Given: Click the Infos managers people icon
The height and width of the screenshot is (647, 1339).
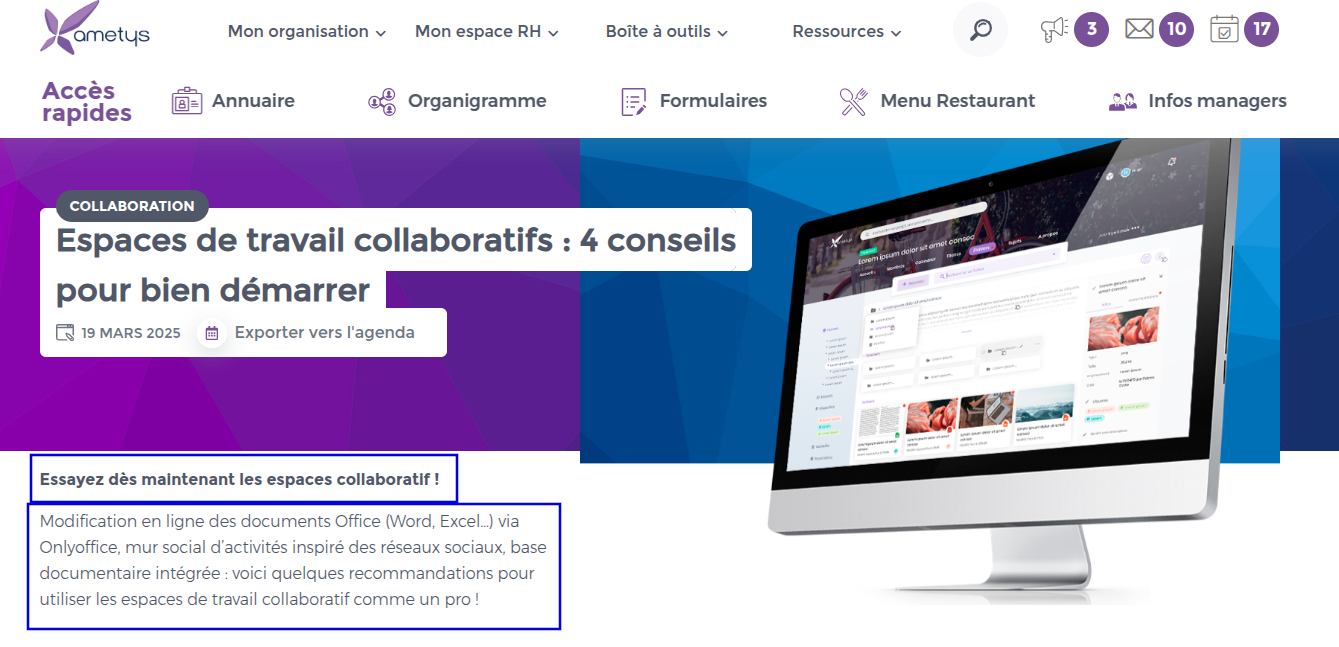Looking at the screenshot, I should 1123,101.
